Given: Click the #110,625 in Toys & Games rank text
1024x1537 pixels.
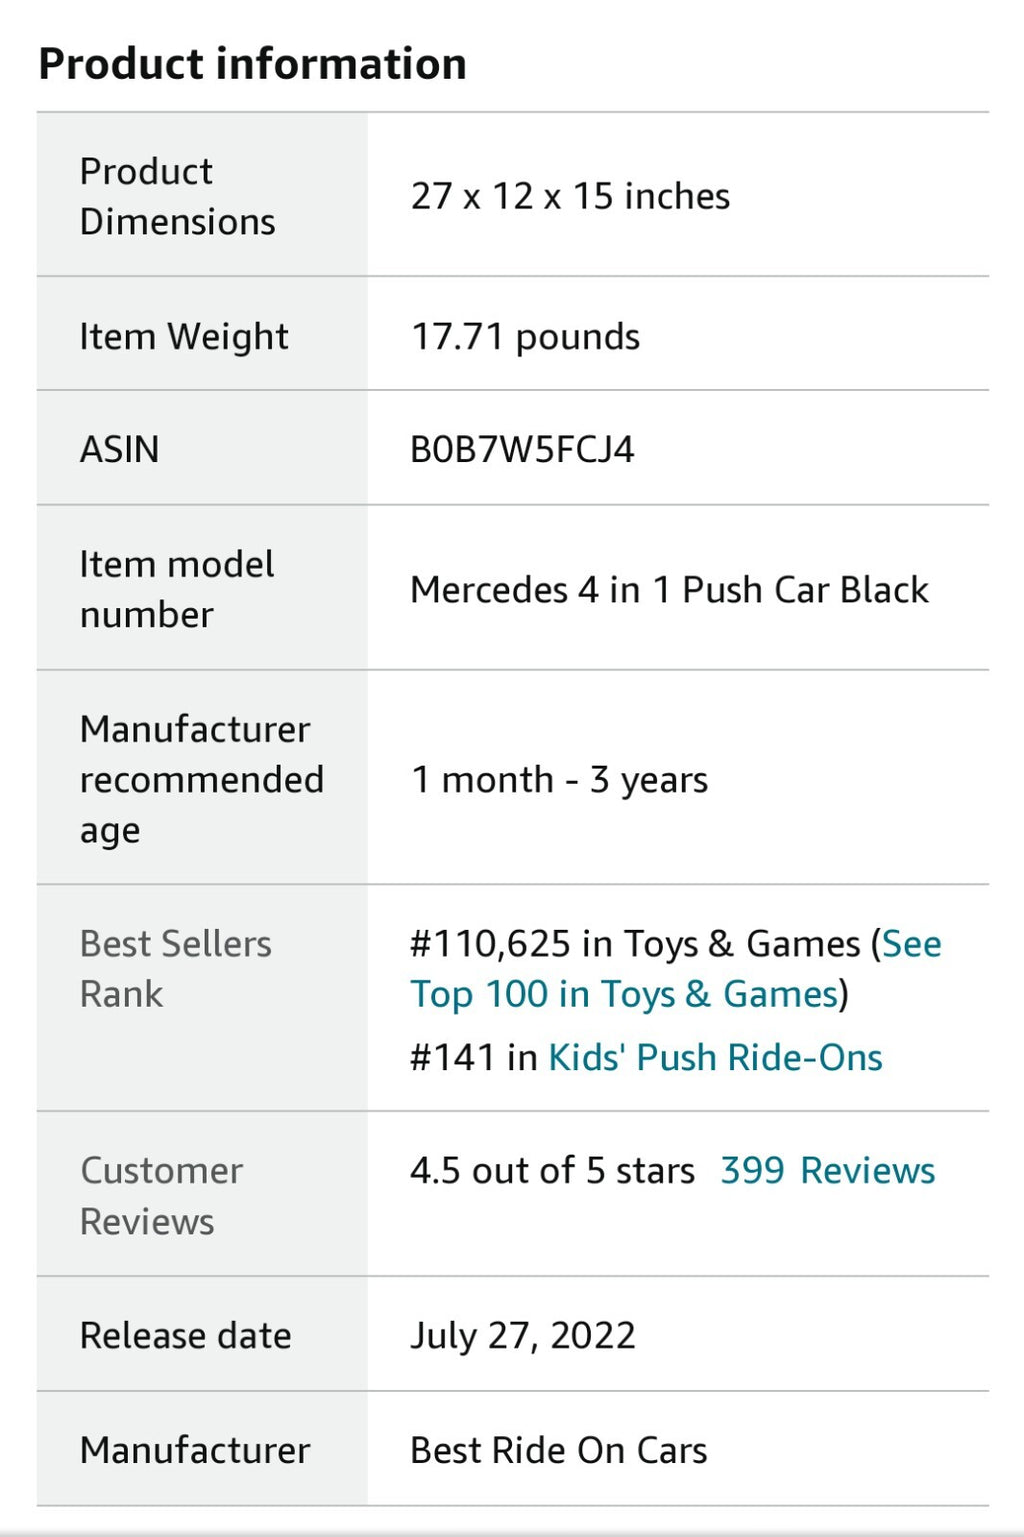Looking at the screenshot, I should tap(634, 943).
